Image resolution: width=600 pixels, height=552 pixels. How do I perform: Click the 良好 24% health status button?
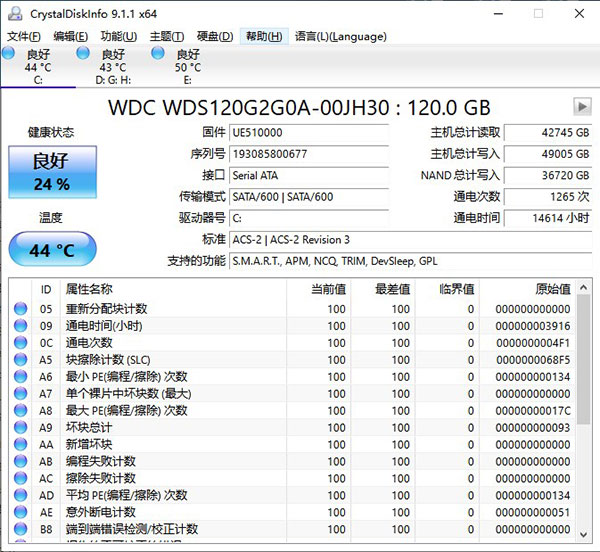click(x=52, y=171)
